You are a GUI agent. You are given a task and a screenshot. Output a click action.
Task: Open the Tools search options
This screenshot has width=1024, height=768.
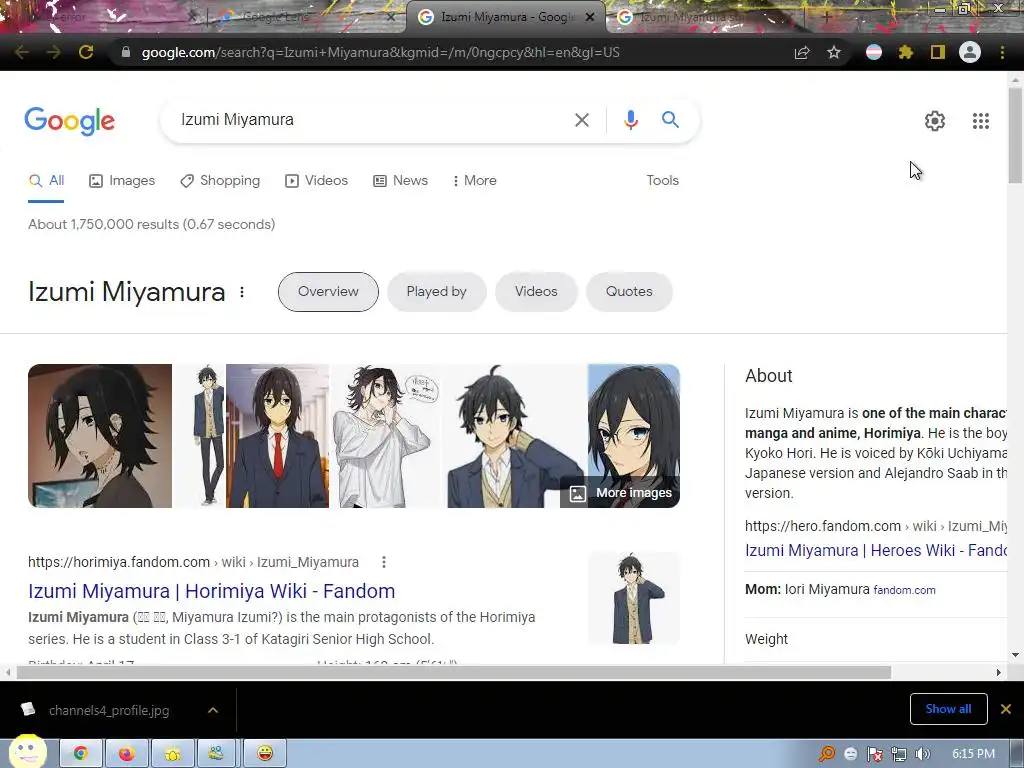click(662, 180)
